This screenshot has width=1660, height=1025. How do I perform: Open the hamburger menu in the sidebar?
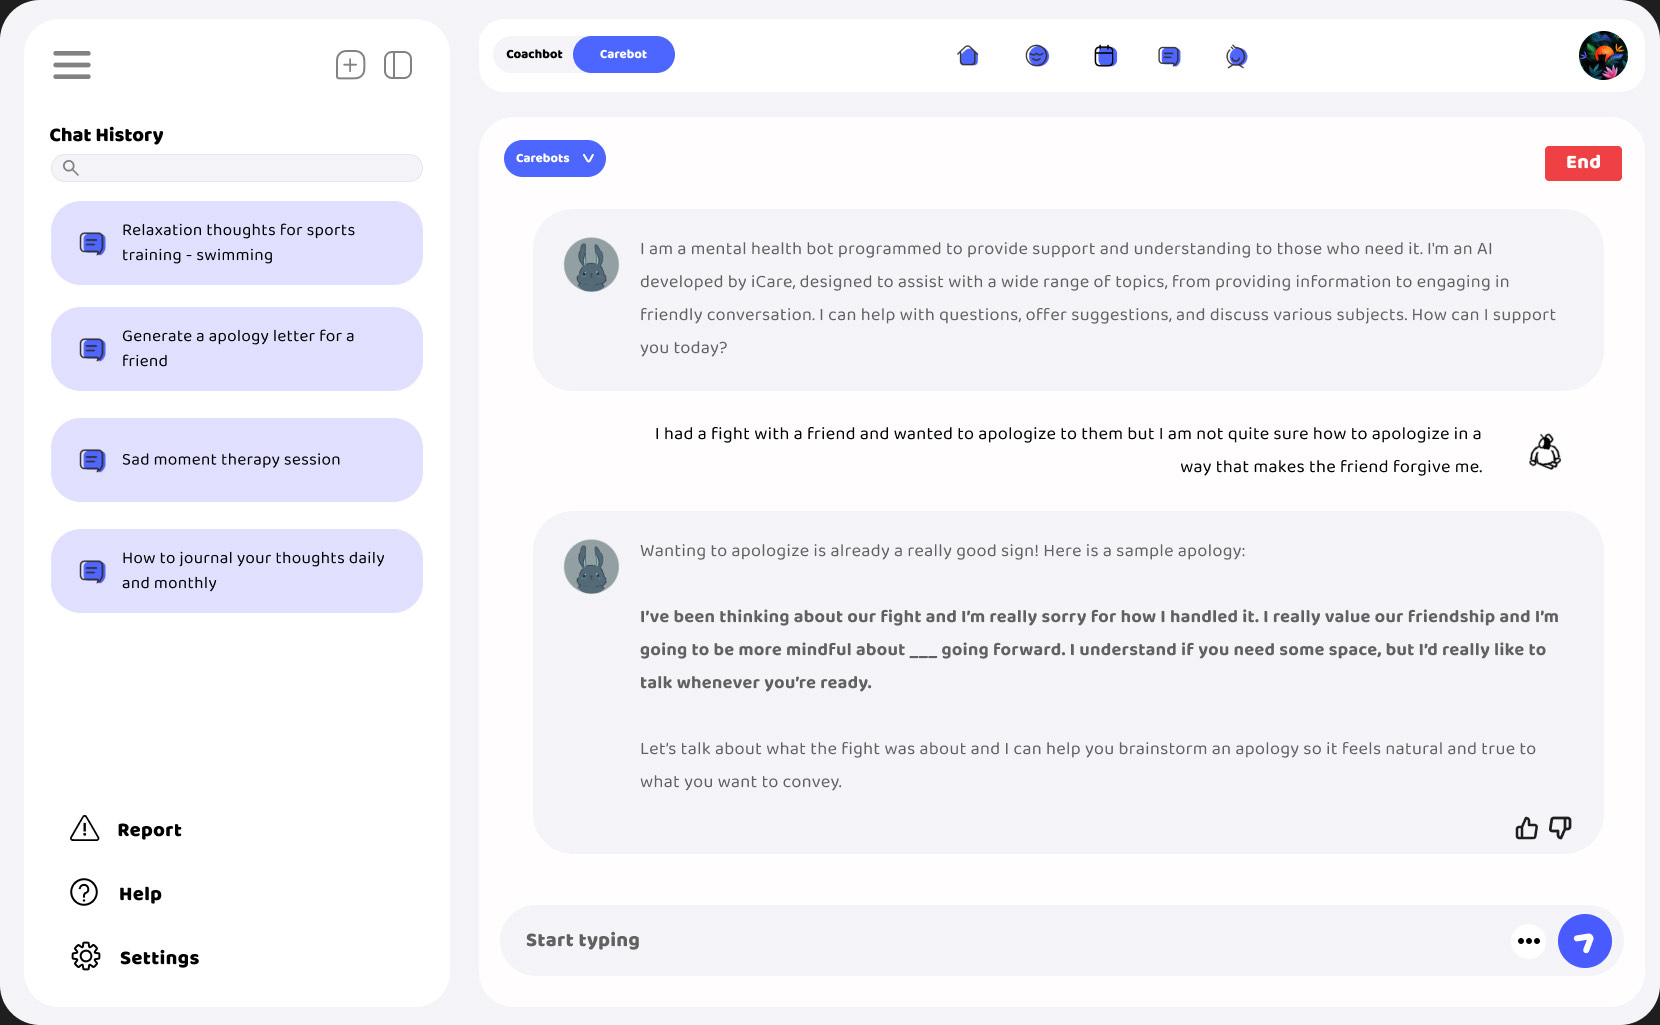pos(71,64)
